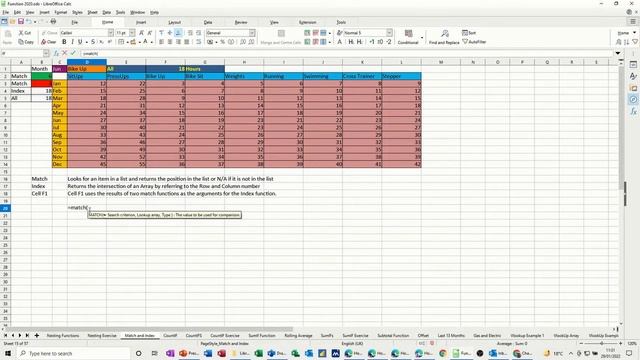
Task: Open the cell style dropdown
Action: click(389, 33)
